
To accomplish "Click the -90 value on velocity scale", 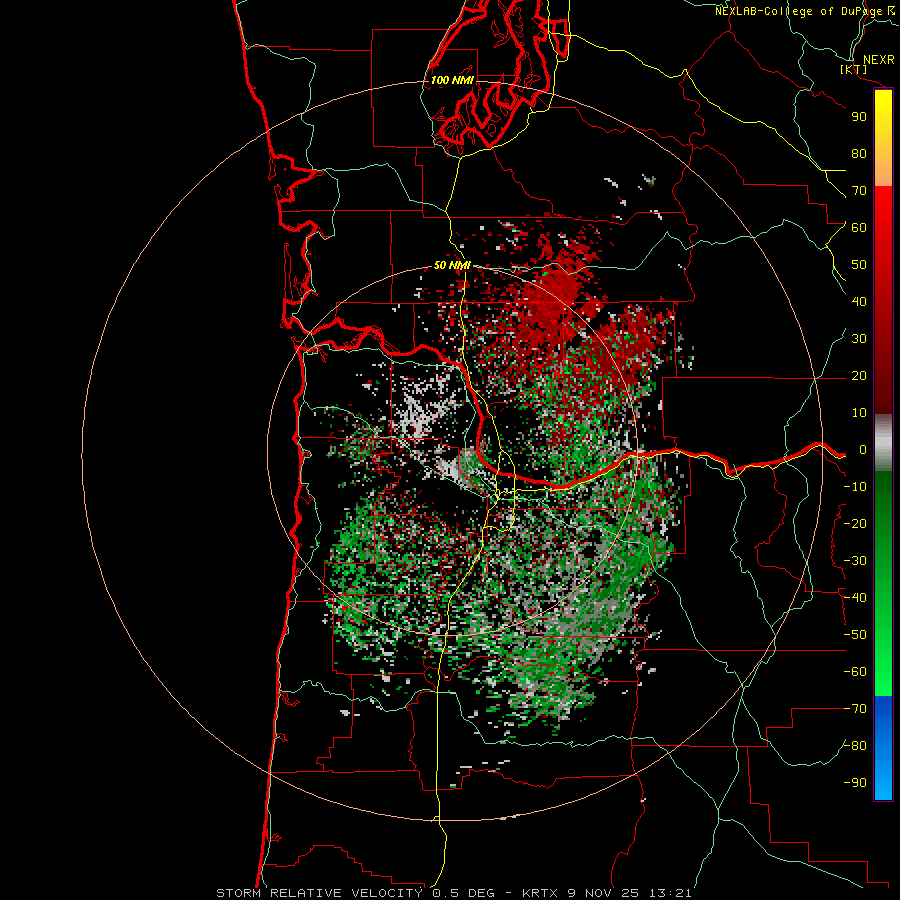I will [855, 783].
